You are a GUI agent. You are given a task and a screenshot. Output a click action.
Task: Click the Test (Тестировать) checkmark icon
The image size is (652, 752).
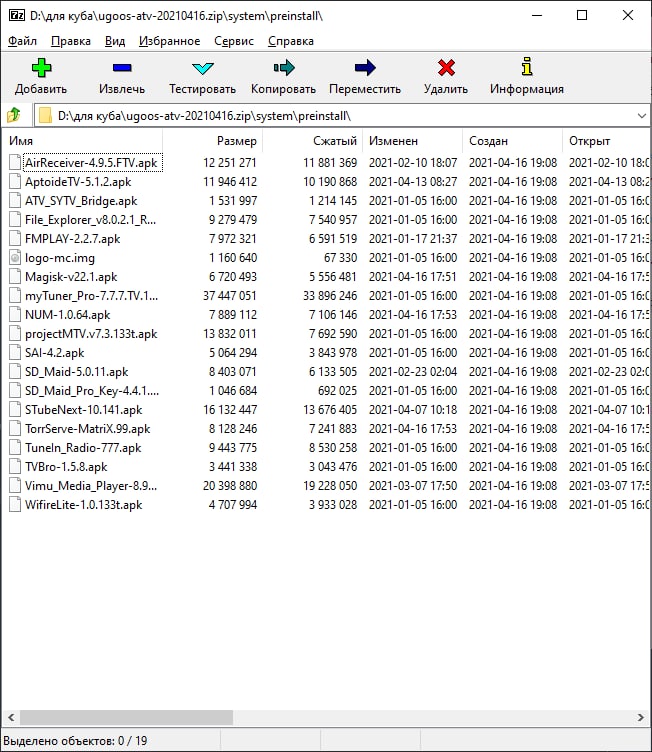202,68
